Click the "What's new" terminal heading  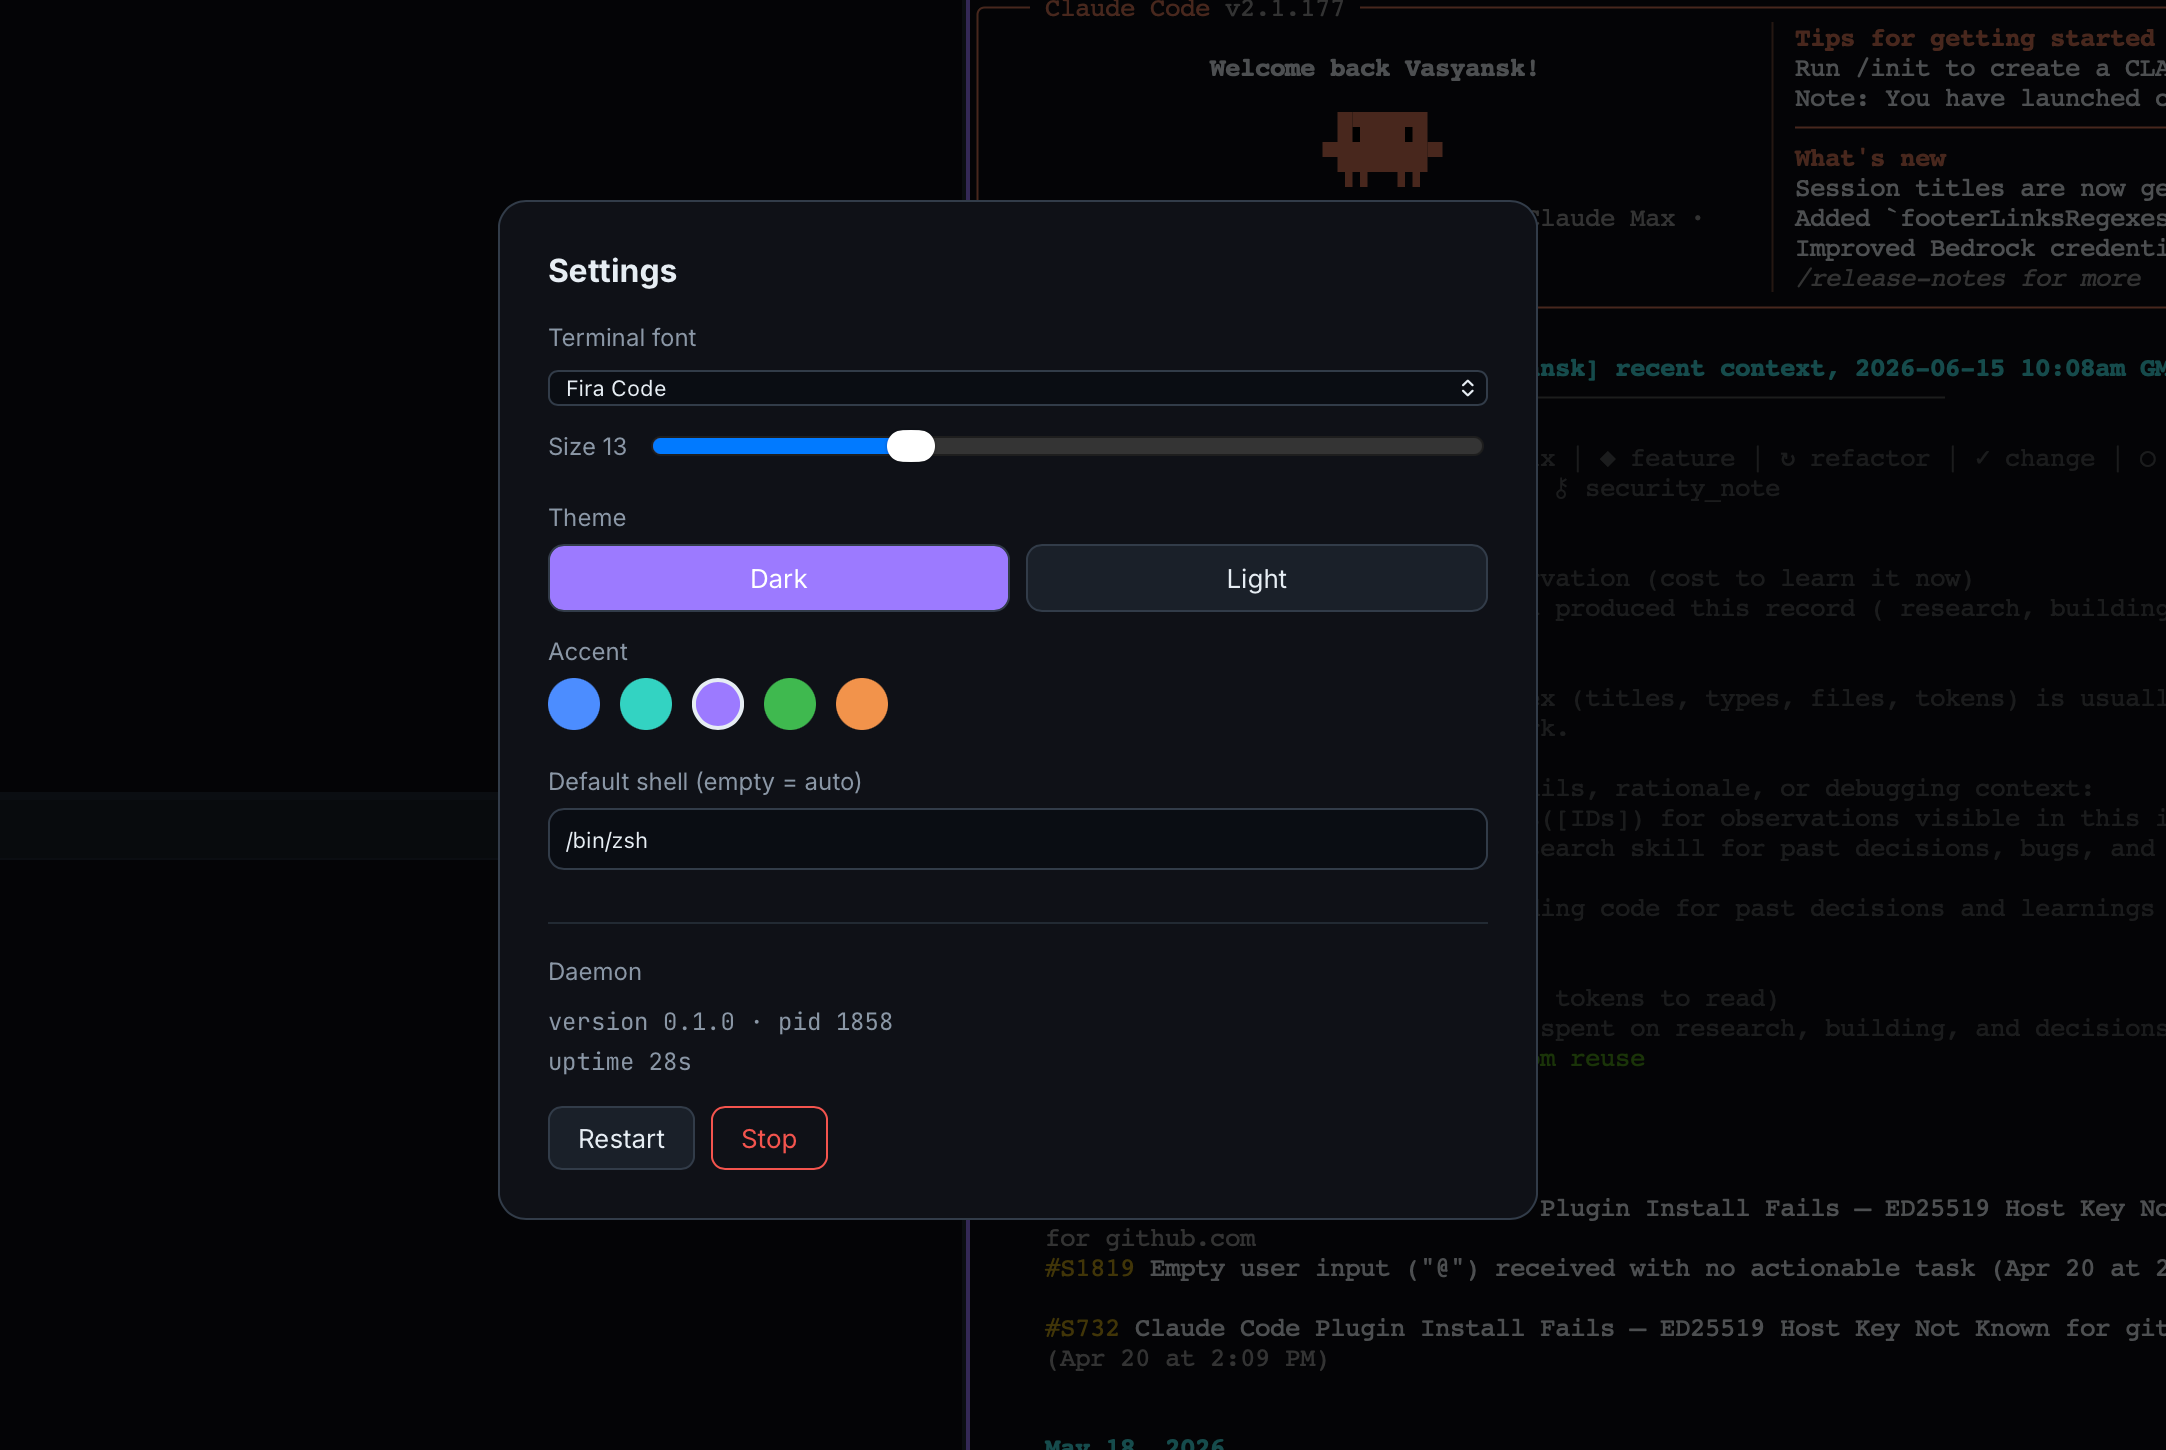coord(1870,158)
